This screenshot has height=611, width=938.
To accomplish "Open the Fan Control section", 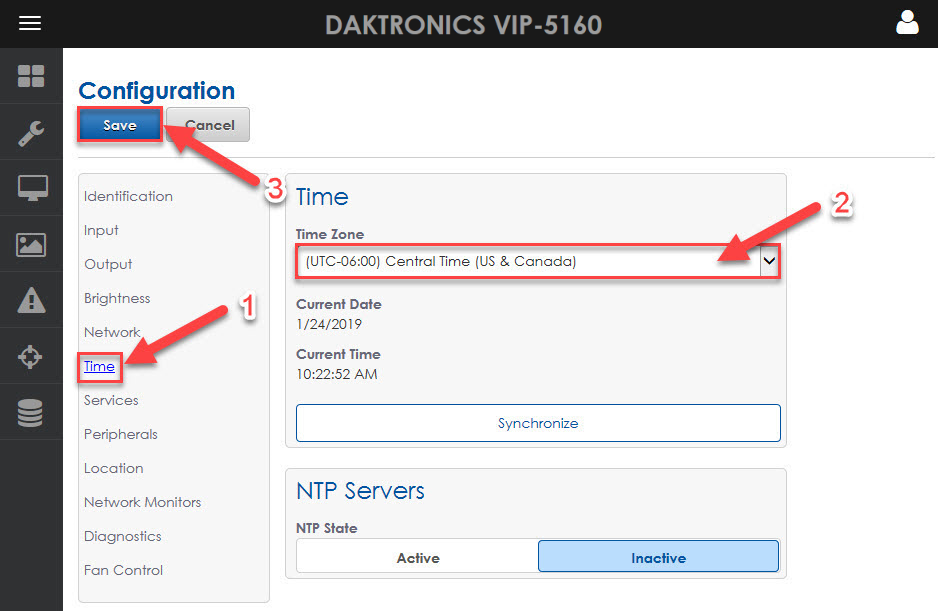I will tap(123, 570).
